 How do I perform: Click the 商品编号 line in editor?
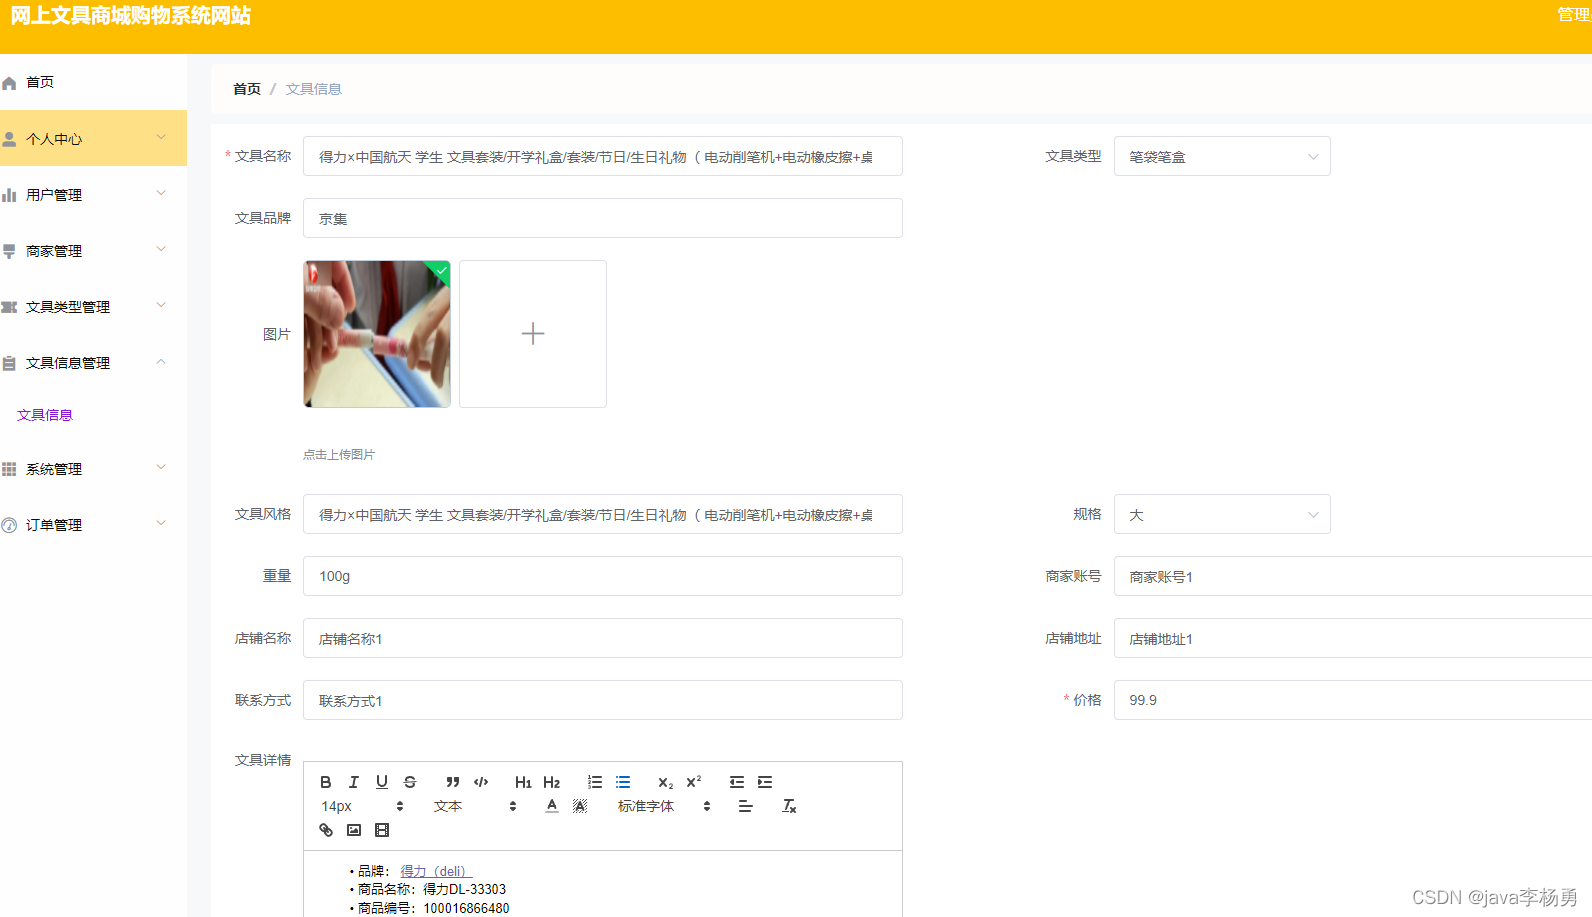pos(434,908)
